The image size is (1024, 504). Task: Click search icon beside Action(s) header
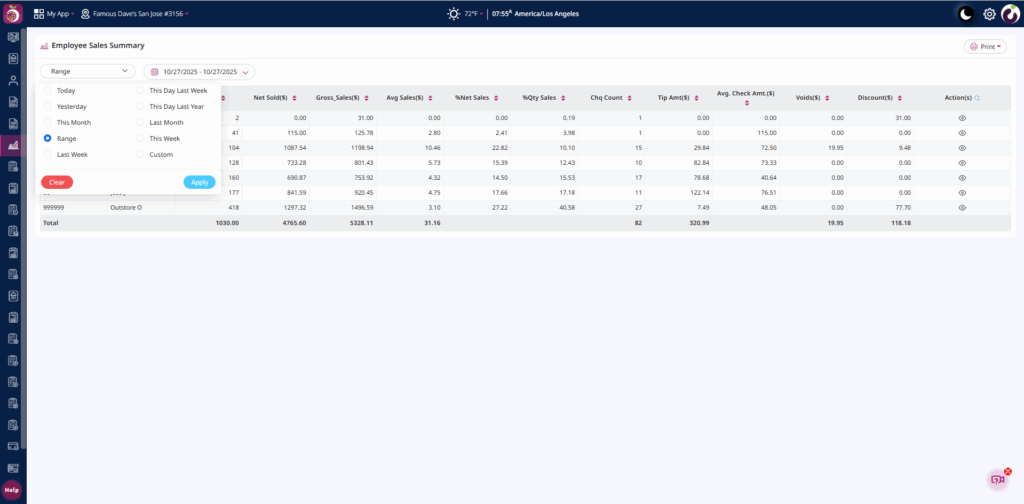pyautogui.click(x=977, y=98)
